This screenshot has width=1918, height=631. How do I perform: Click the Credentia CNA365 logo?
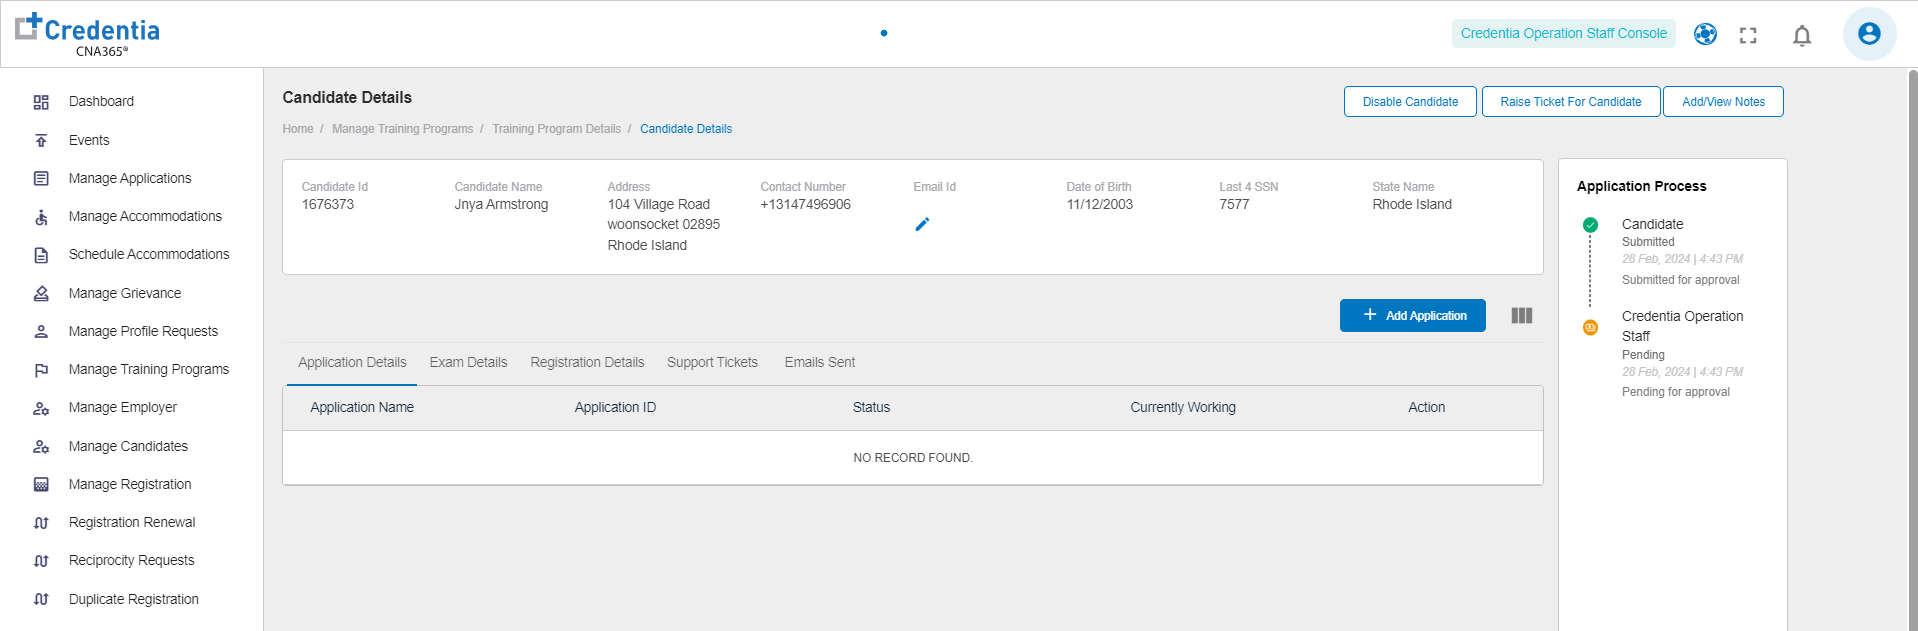click(88, 35)
